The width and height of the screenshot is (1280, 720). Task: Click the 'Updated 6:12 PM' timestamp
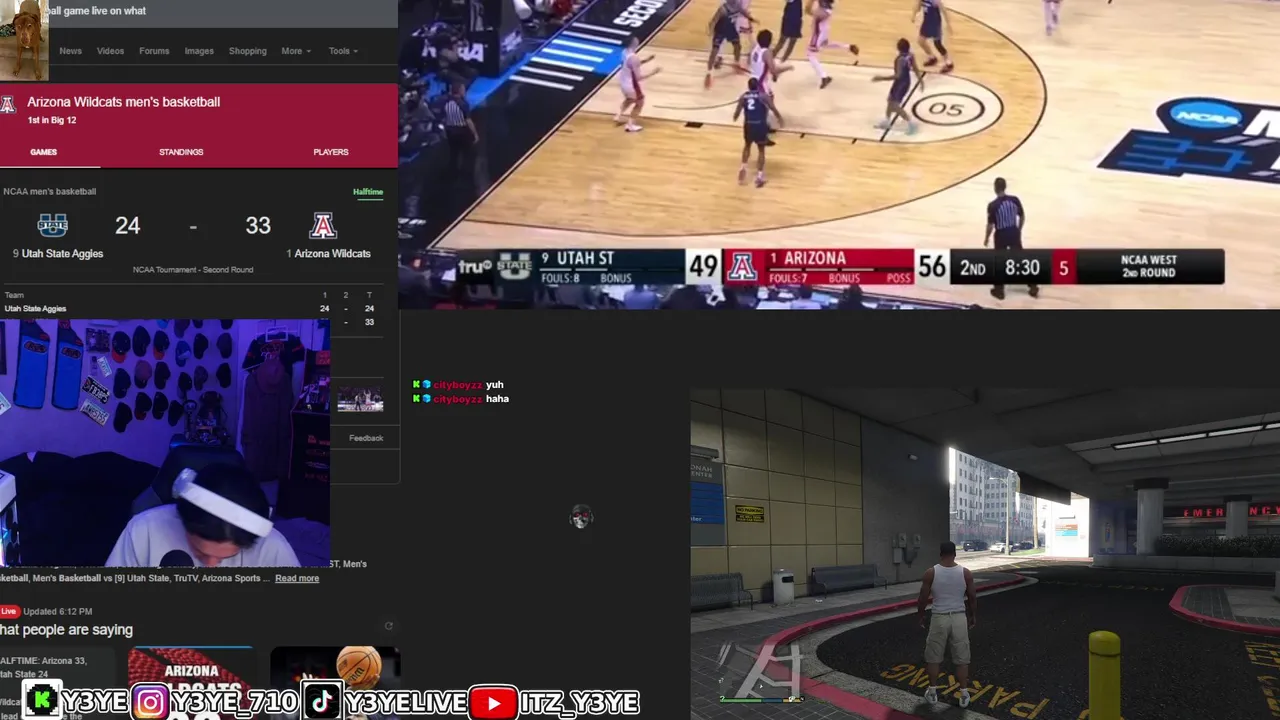click(x=58, y=611)
